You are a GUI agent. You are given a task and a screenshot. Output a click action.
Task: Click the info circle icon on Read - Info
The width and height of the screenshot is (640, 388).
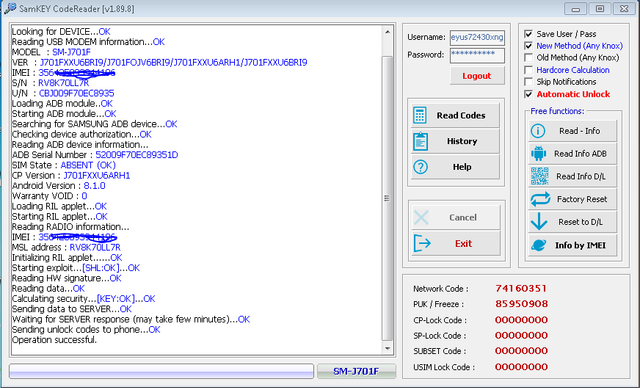point(538,131)
